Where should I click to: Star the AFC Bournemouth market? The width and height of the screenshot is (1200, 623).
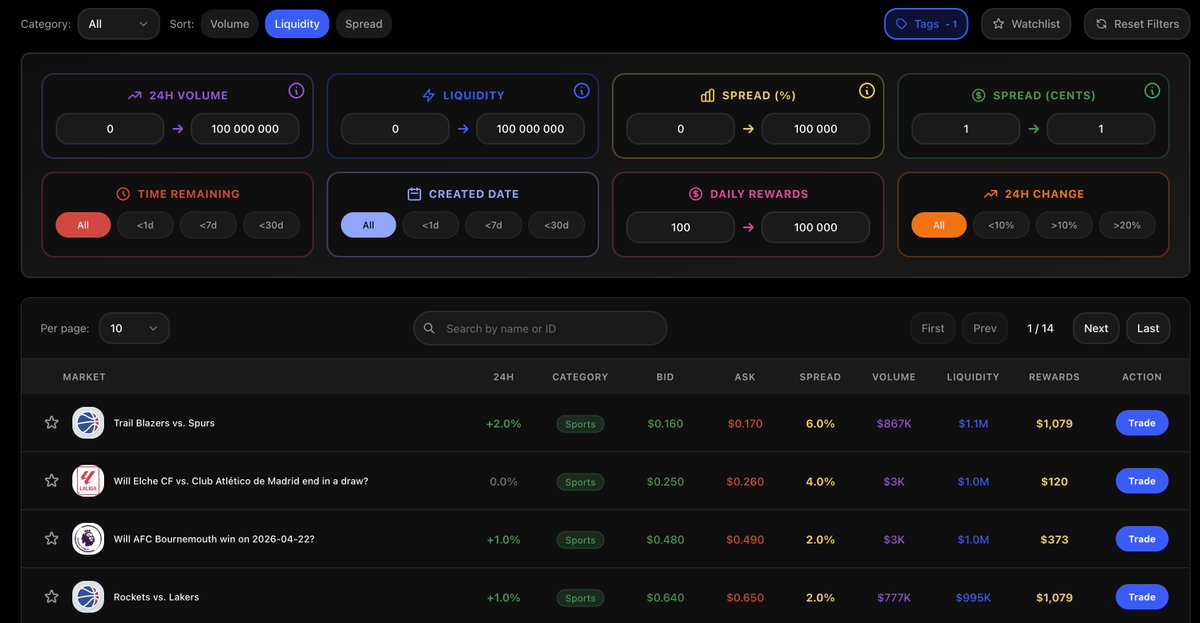[51, 539]
